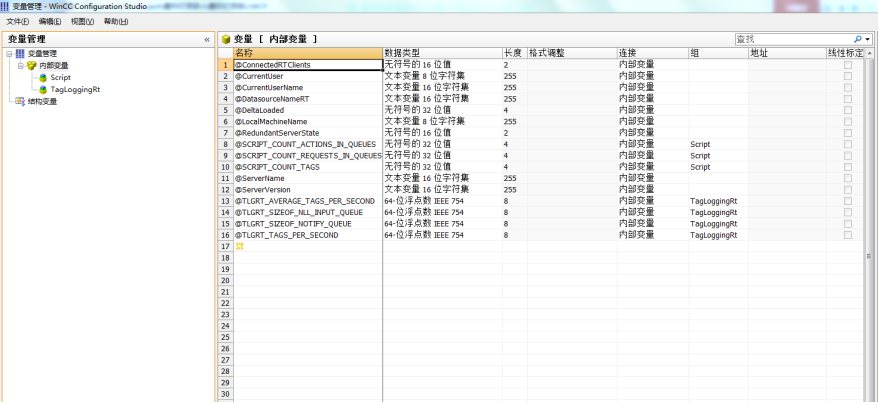Click the @SCRIPT_COUNT_TAGS name cell
The image size is (879, 403).
[x=308, y=167]
